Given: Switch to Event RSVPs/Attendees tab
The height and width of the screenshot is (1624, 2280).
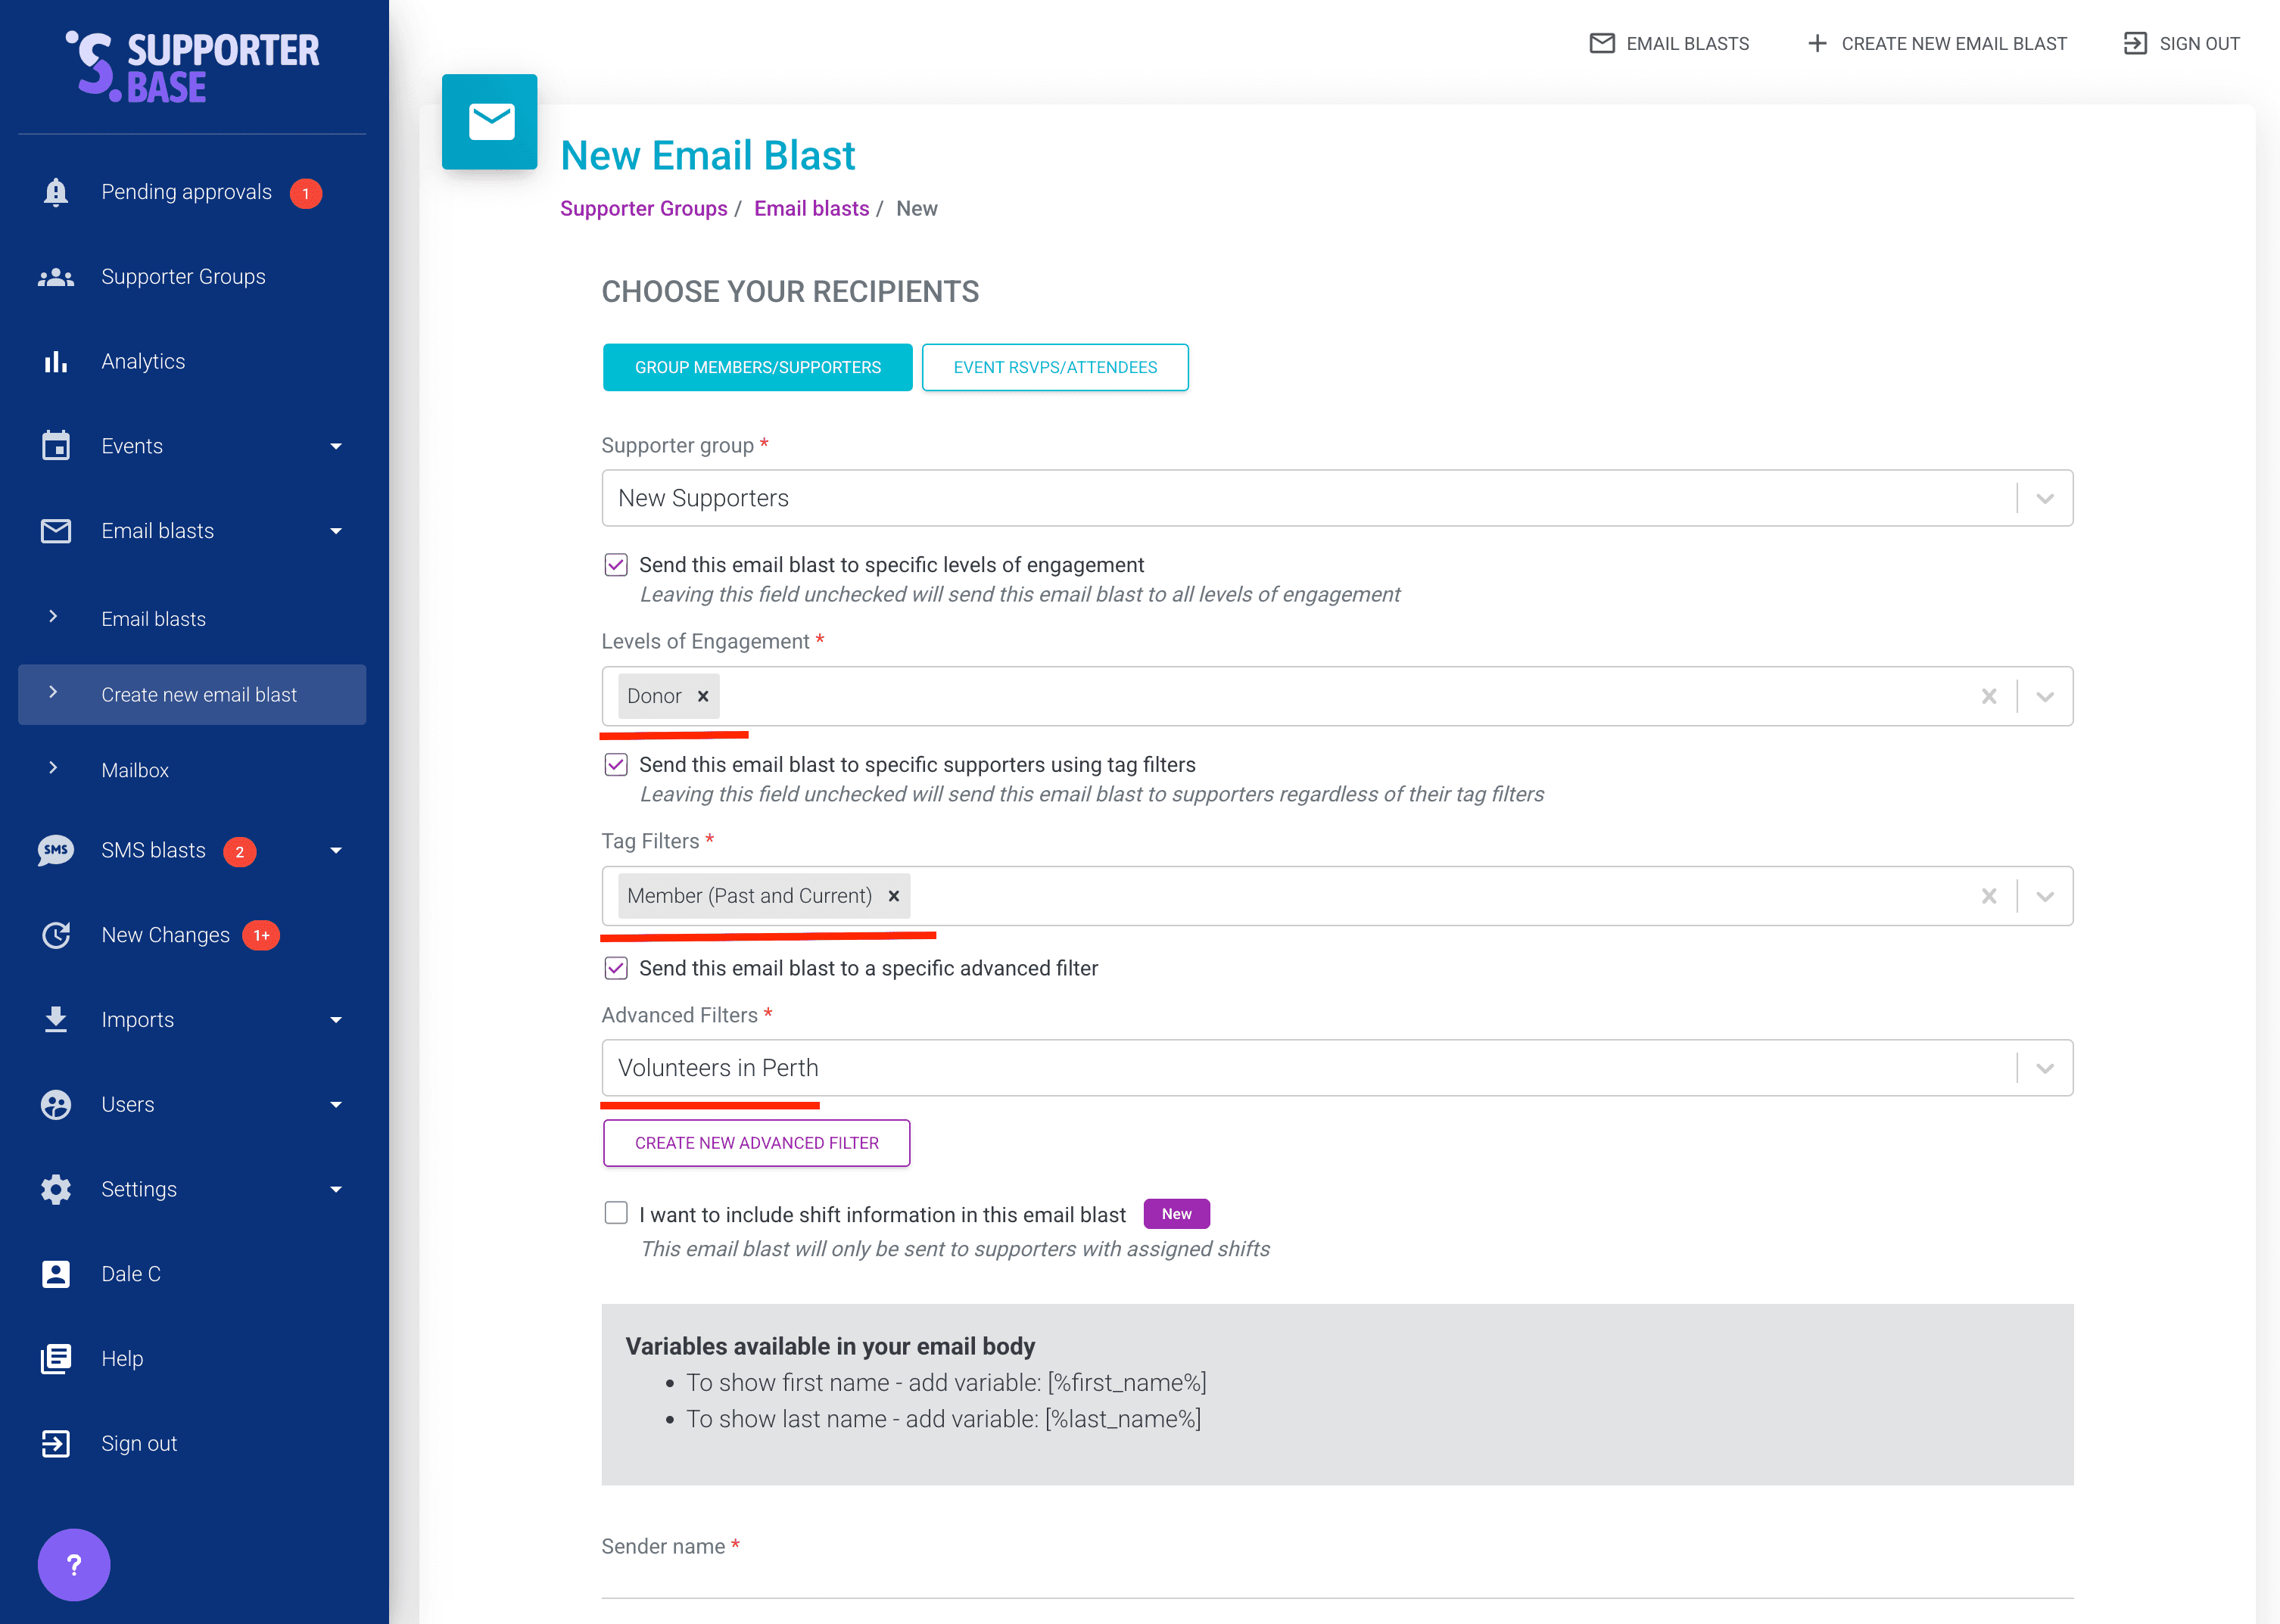Looking at the screenshot, I should click(1055, 367).
